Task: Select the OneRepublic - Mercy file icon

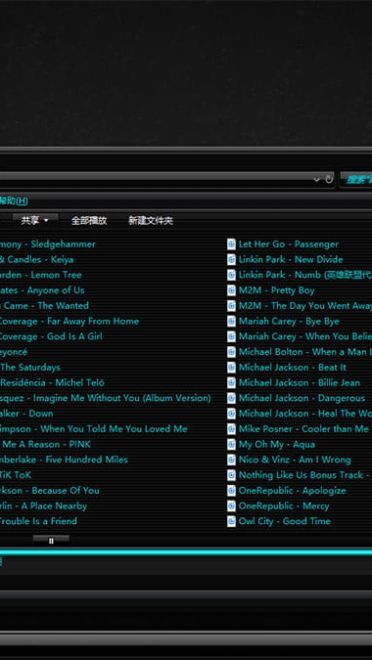Action: [x=231, y=506]
